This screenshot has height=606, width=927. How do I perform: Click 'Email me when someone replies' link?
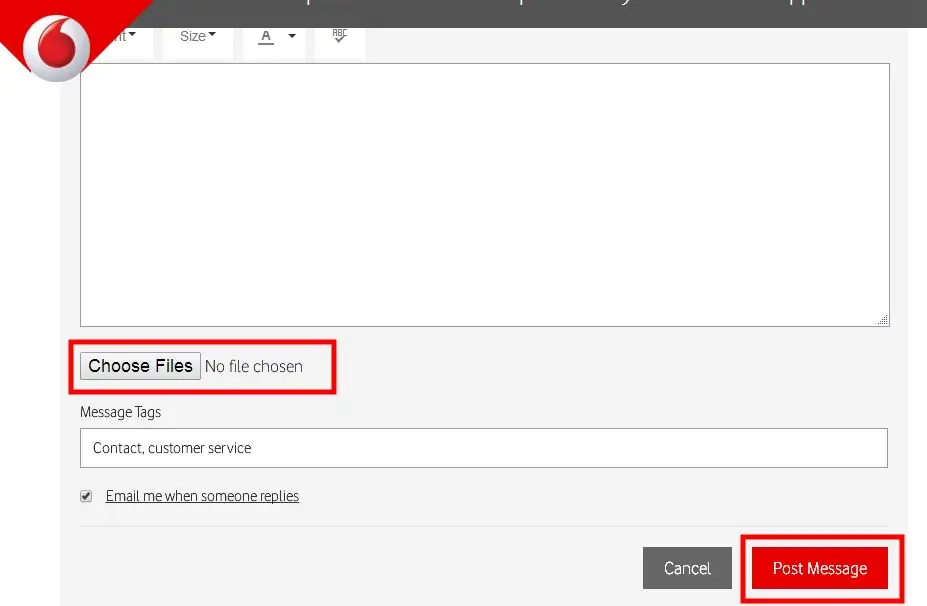point(202,496)
